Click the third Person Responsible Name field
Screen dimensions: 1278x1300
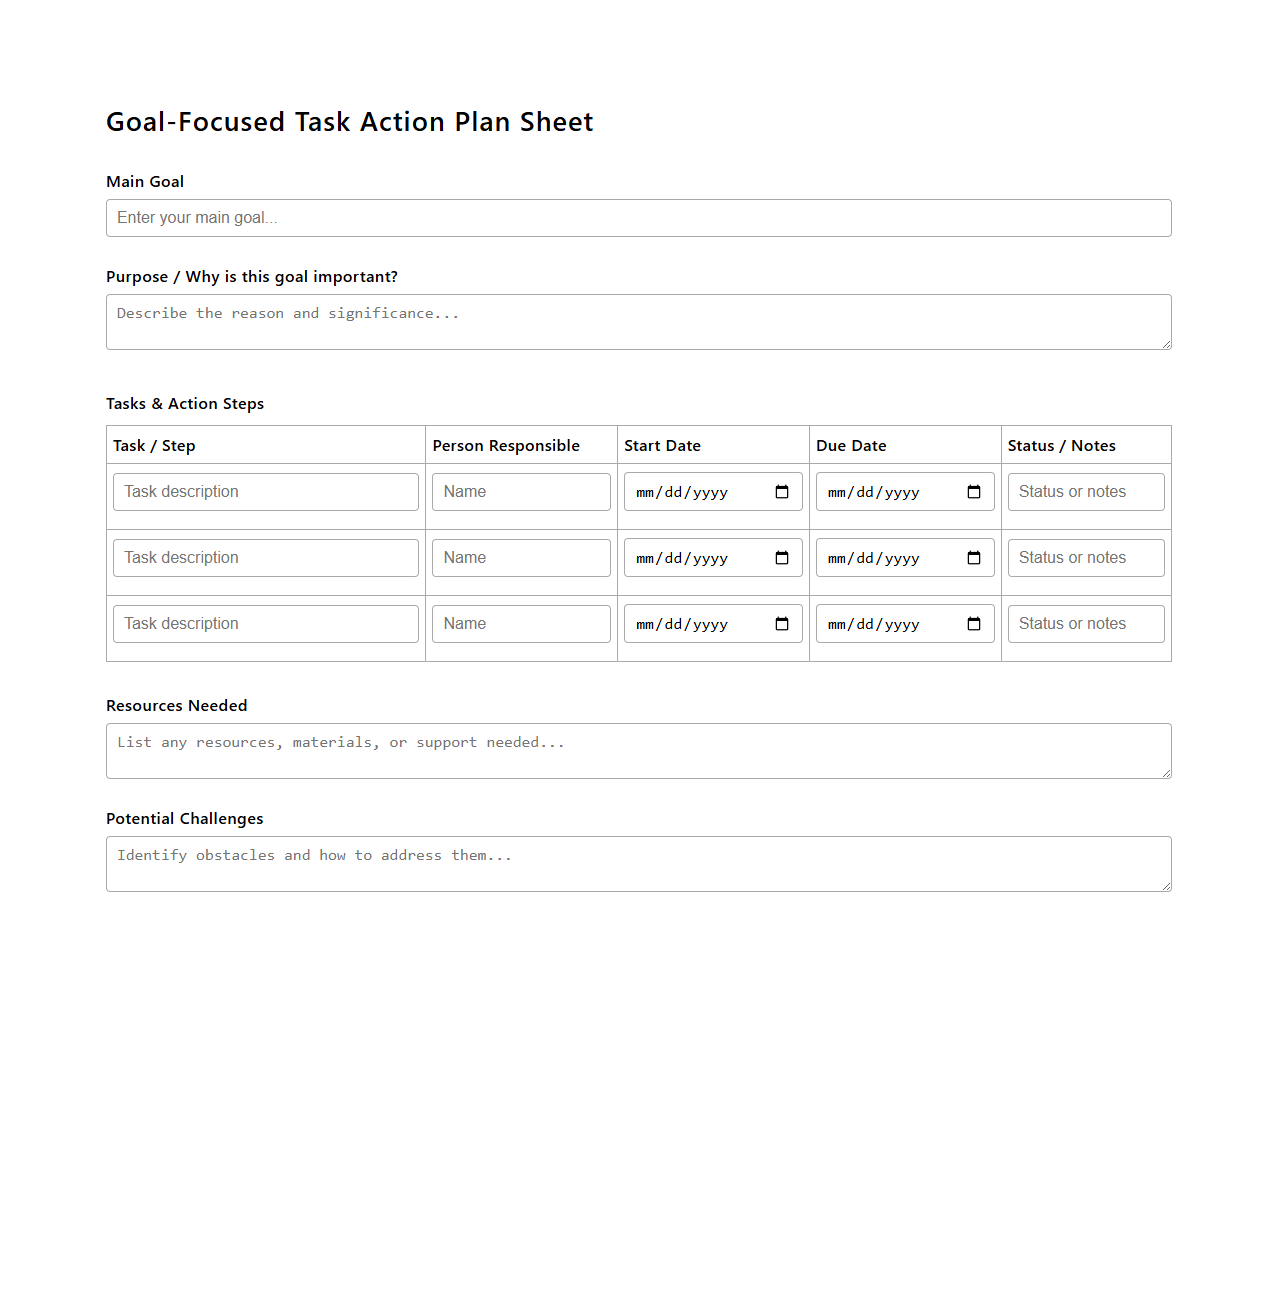[520, 623]
